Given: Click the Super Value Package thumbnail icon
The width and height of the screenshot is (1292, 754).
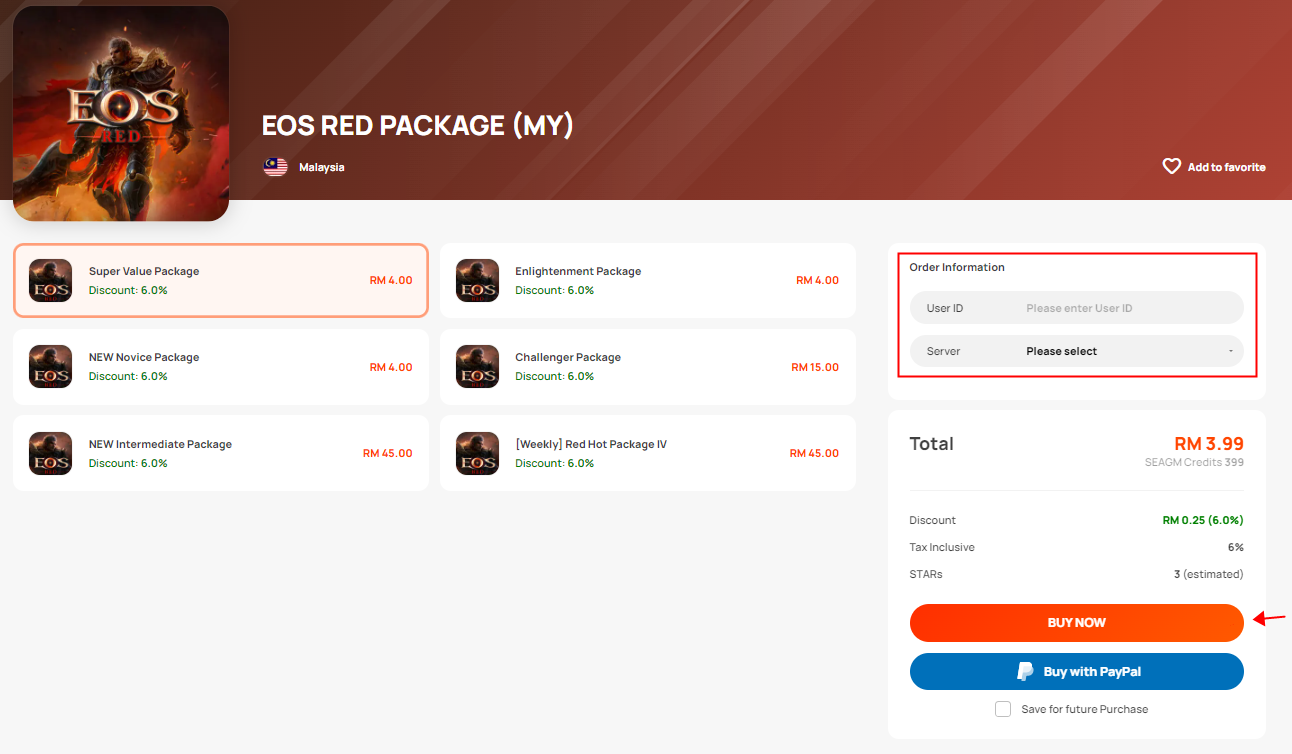Looking at the screenshot, I should pyautogui.click(x=50, y=281).
